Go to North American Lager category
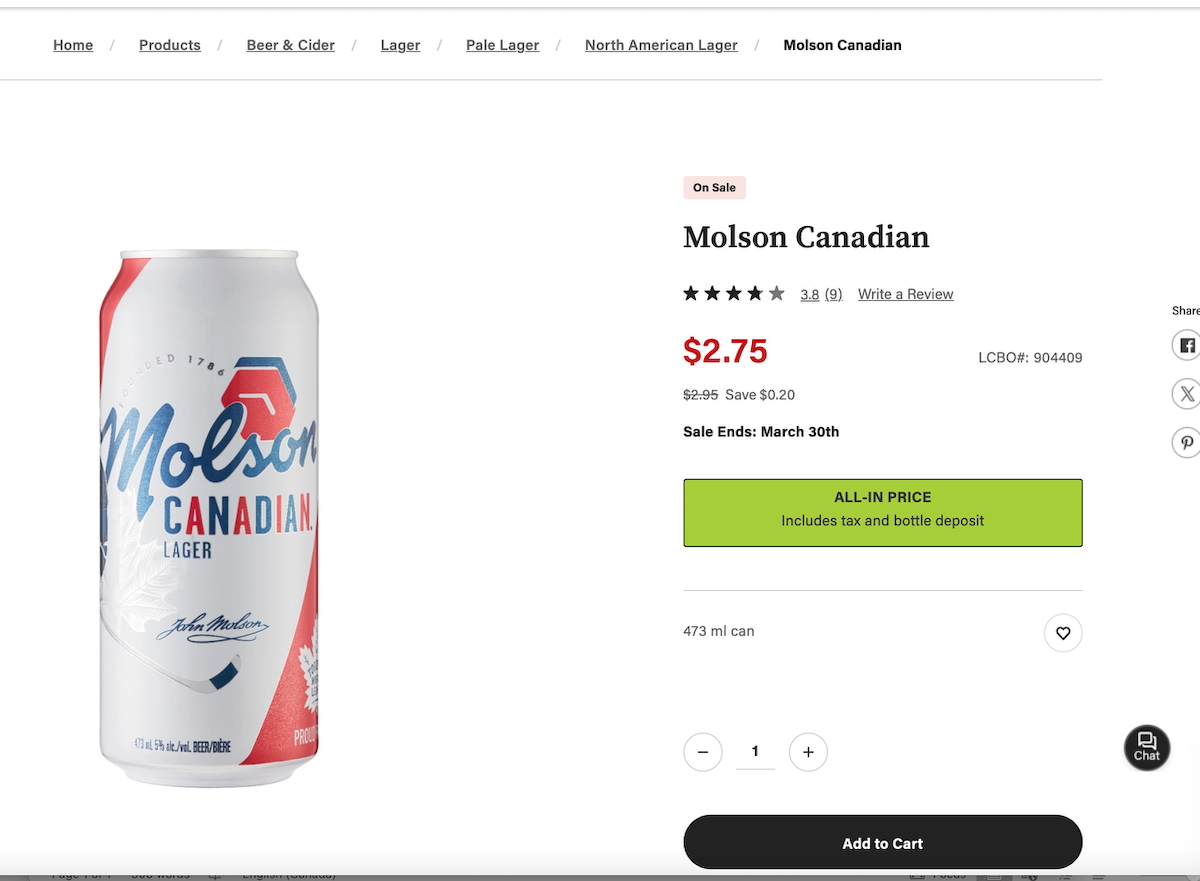This screenshot has width=1200, height=881. coord(661,45)
